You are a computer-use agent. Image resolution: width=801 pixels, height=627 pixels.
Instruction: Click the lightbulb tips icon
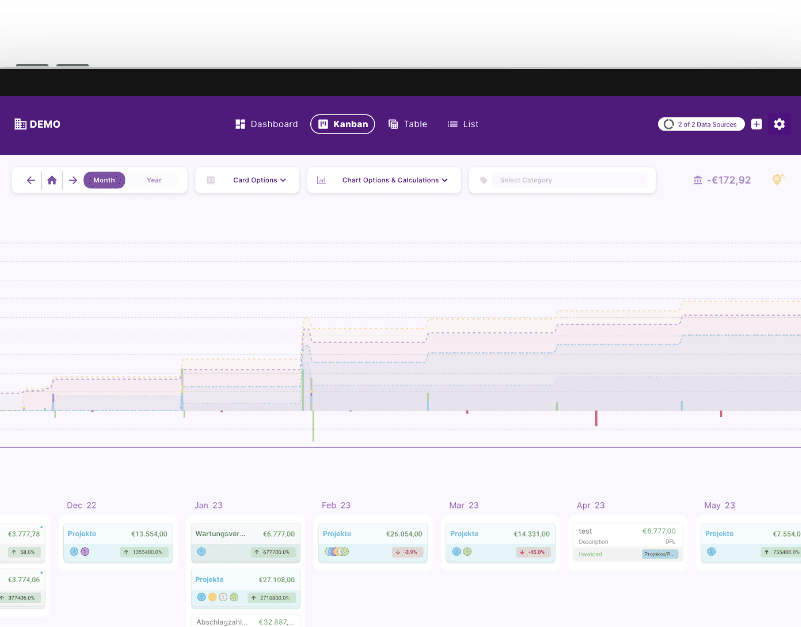778,180
